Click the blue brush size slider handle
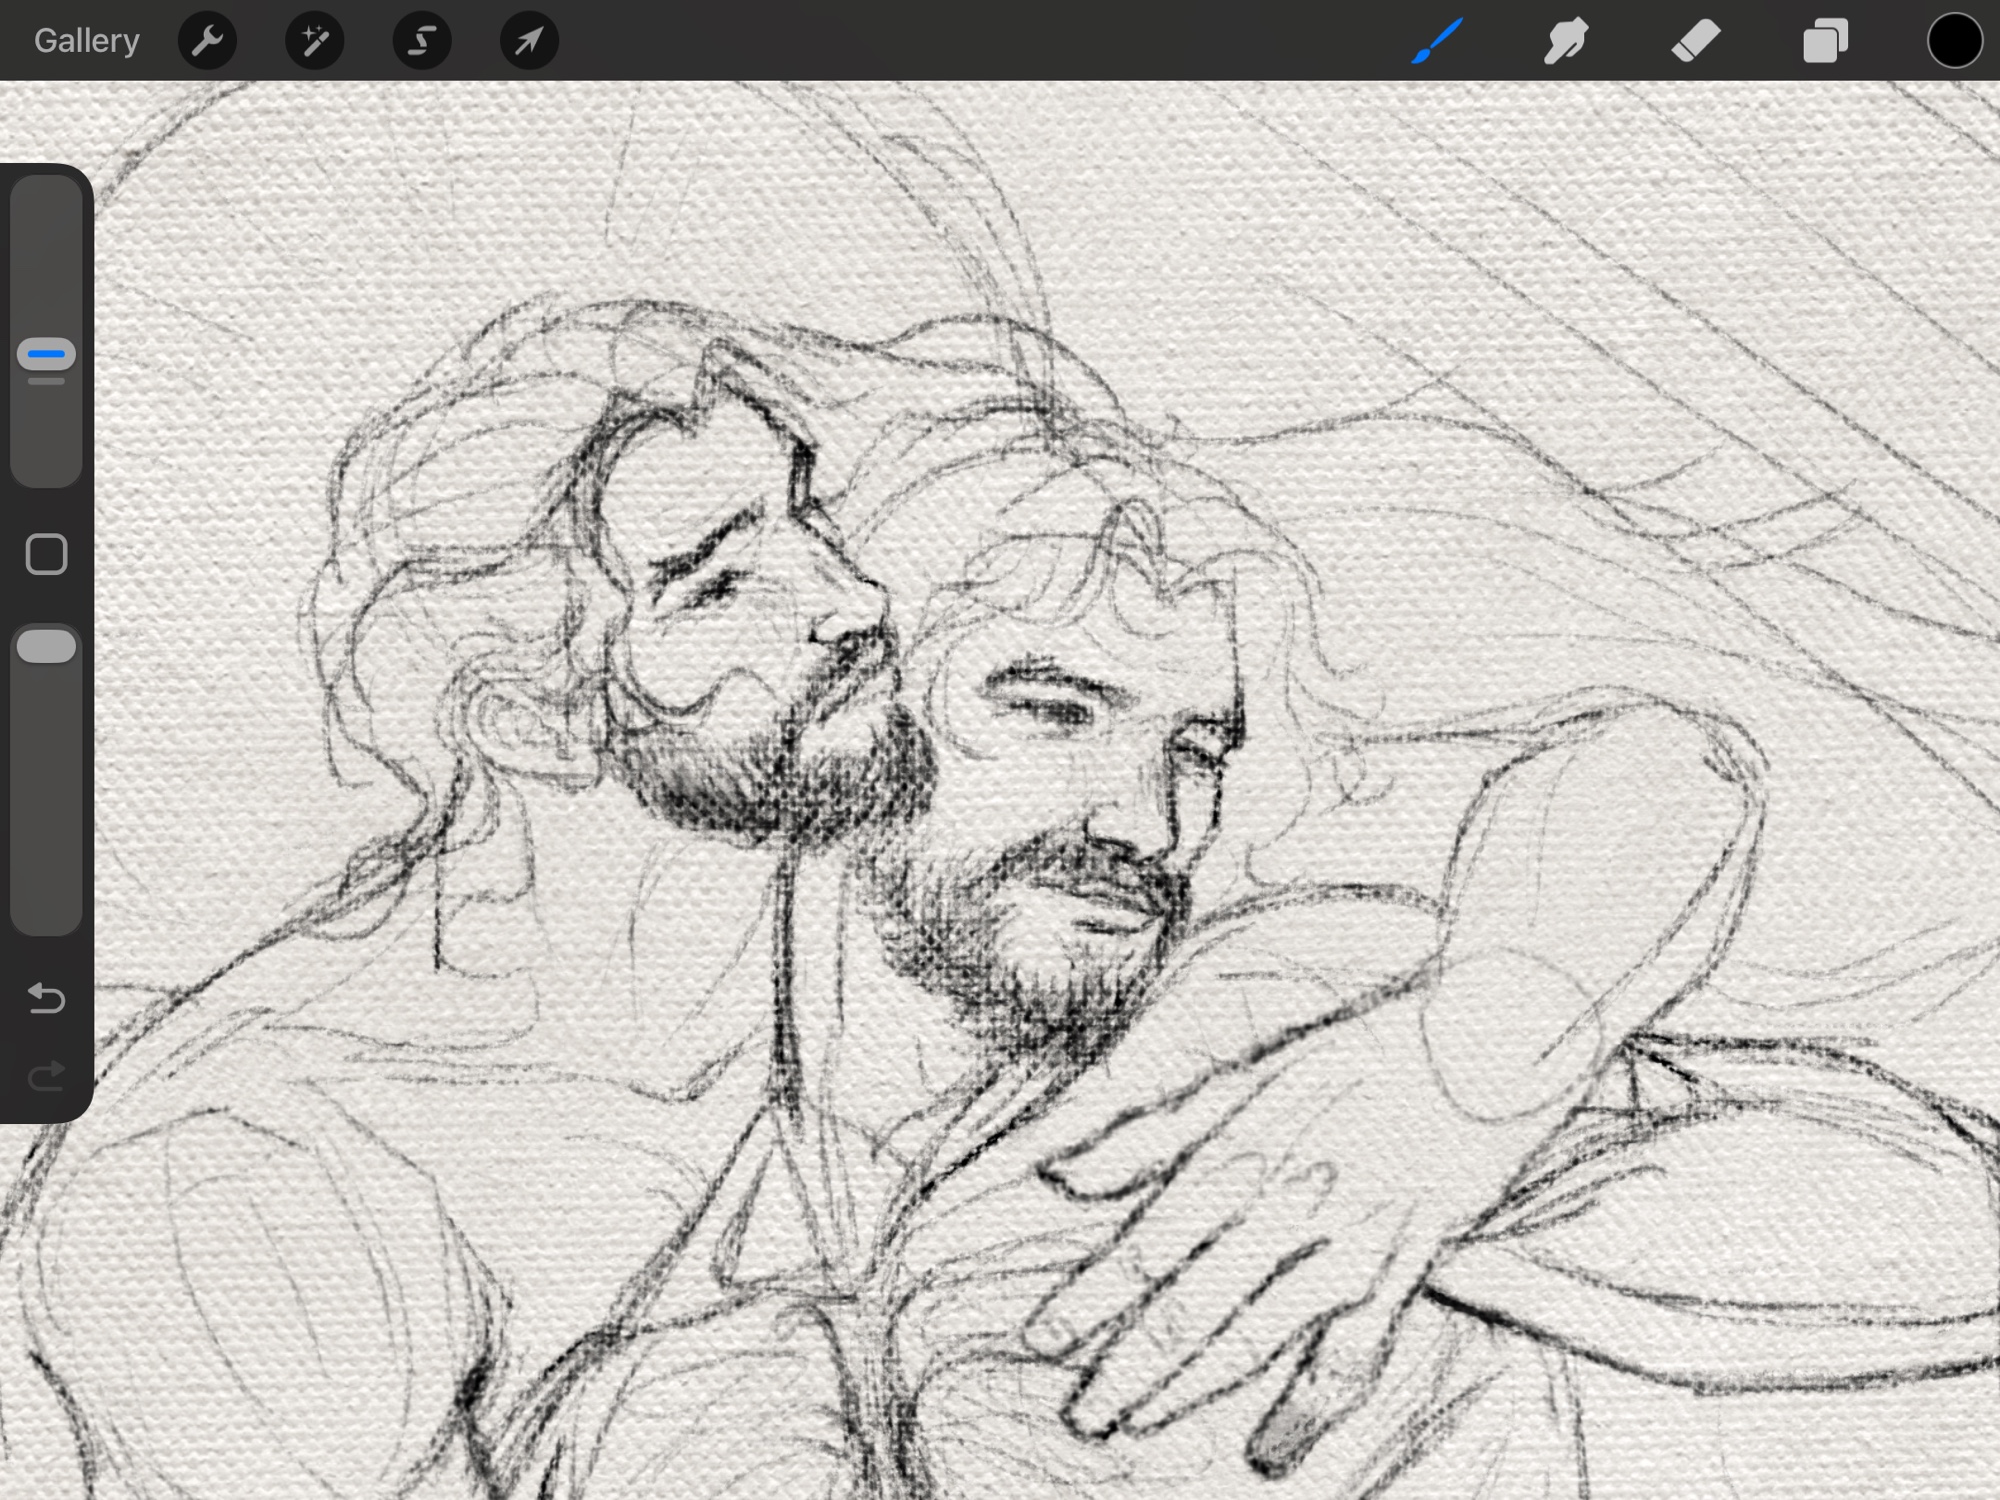Screen dimensions: 2000x1500 [x=46, y=354]
